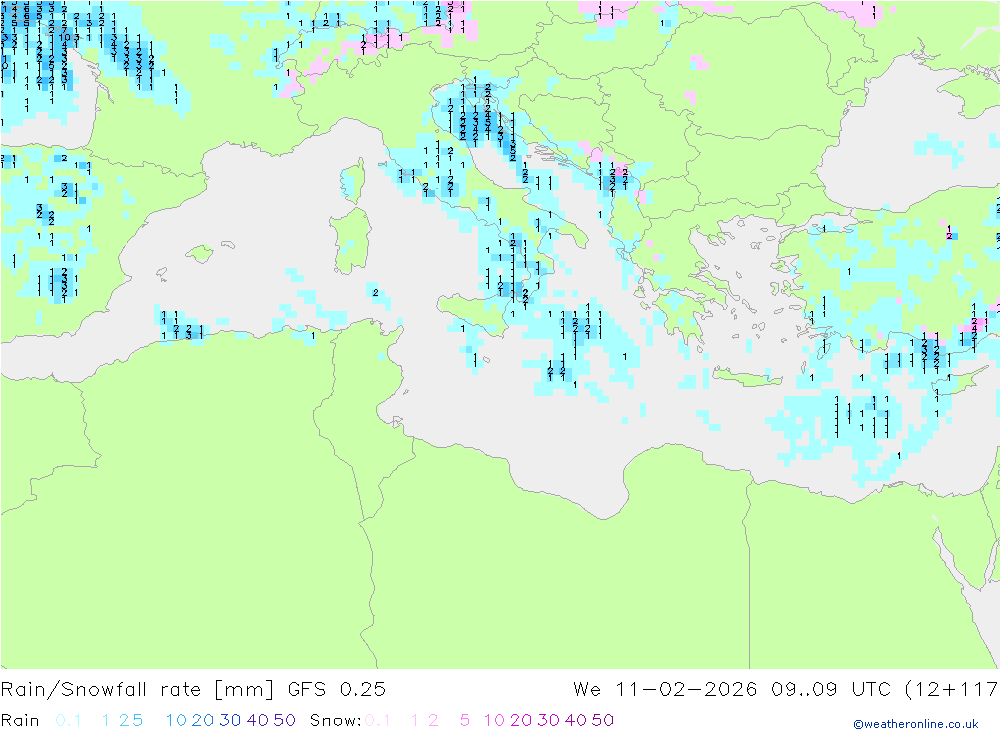Click the 'We 11-02-2026' date text
The height and width of the screenshot is (733, 1000).
(665, 690)
